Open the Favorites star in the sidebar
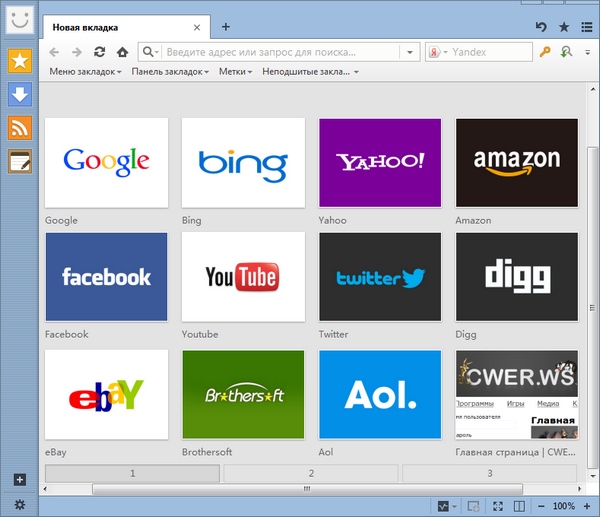The height and width of the screenshot is (517, 600). (x=19, y=62)
